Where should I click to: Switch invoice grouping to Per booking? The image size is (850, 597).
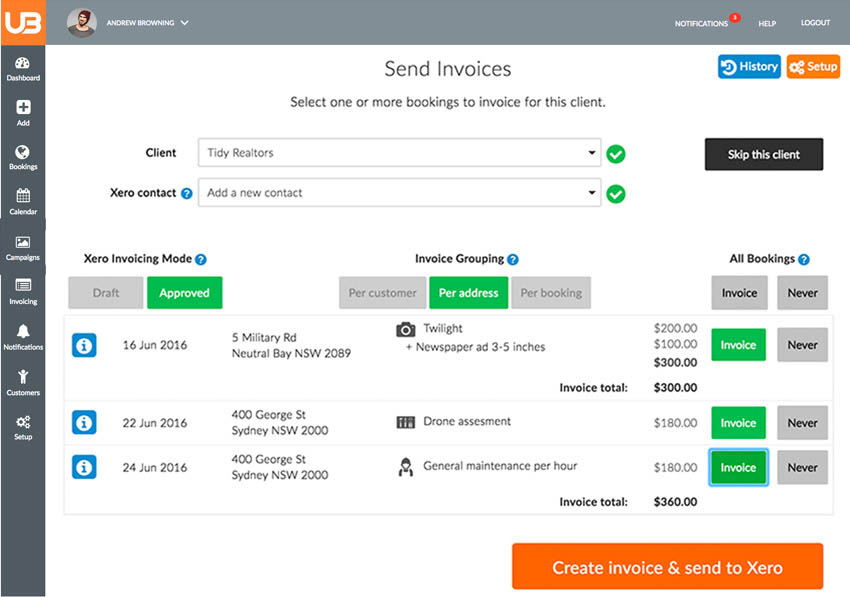click(x=550, y=293)
